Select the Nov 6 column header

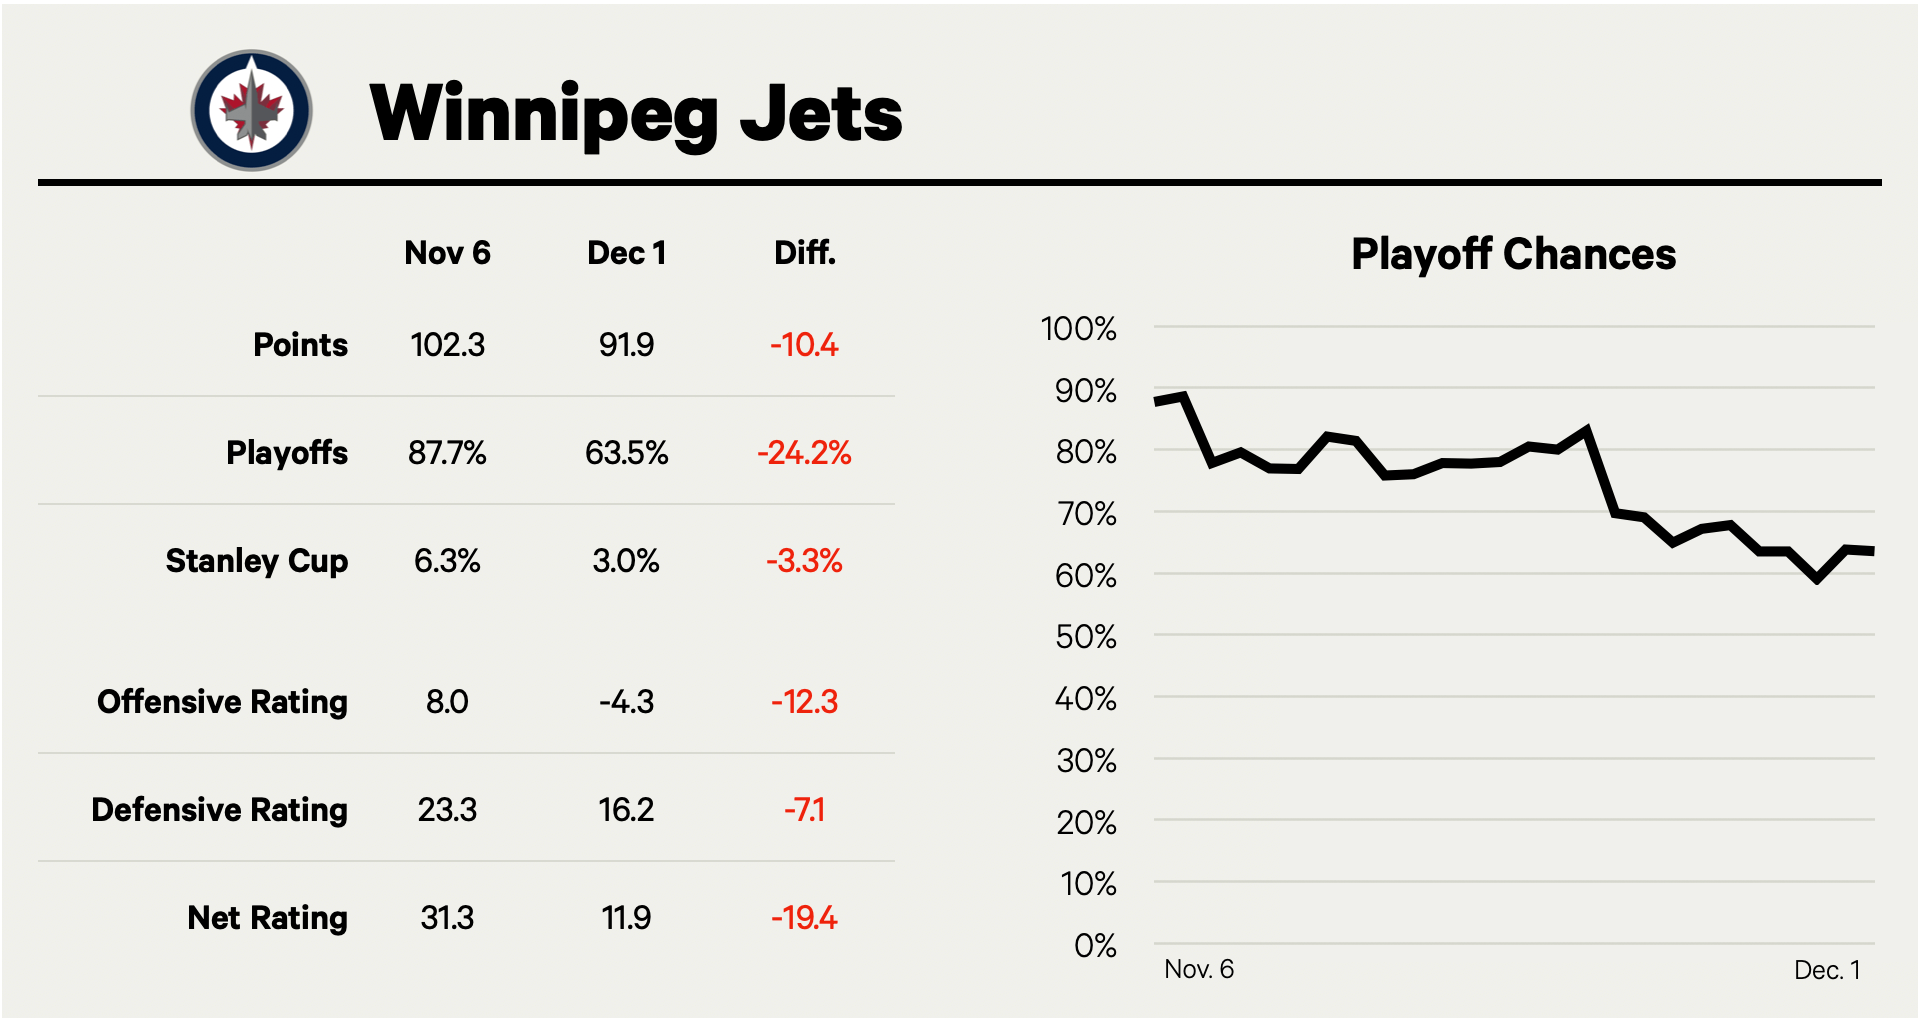click(447, 253)
